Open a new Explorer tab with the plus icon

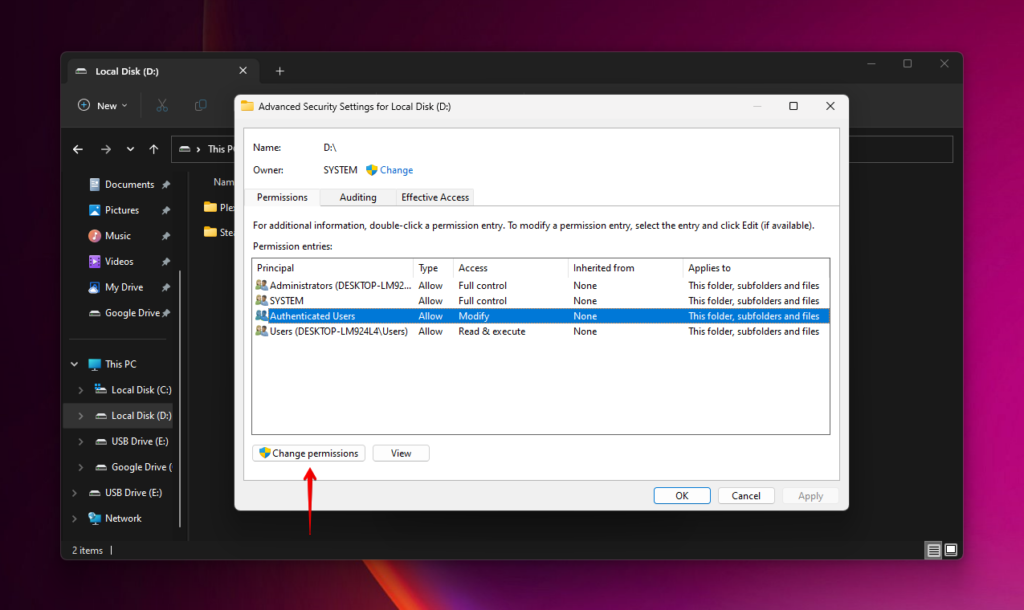(x=279, y=71)
